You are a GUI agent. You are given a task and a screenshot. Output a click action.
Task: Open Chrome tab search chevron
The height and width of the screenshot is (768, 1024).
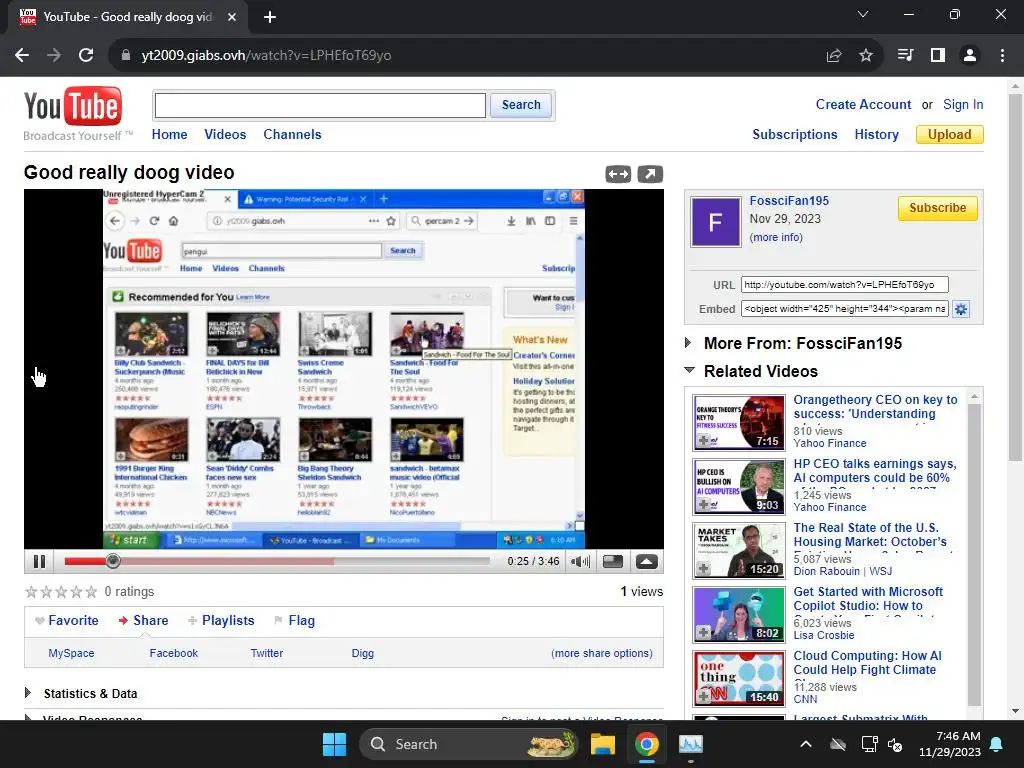(863, 14)
